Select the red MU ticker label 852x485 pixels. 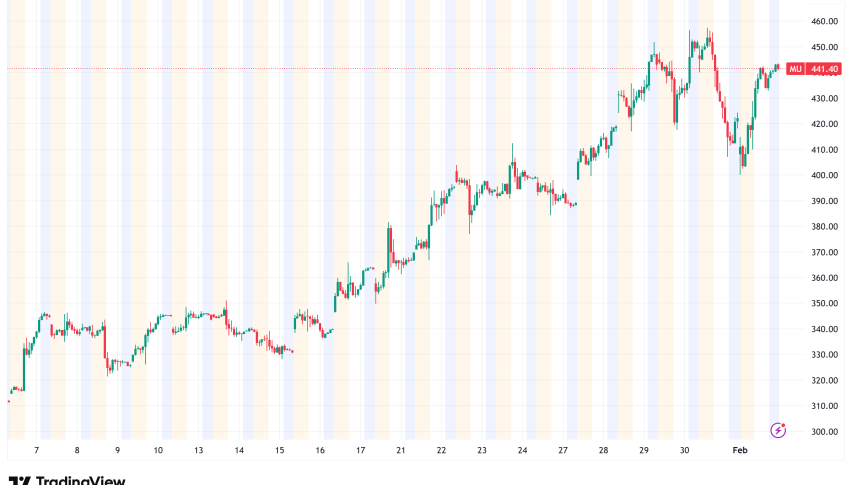pos(795,69)
